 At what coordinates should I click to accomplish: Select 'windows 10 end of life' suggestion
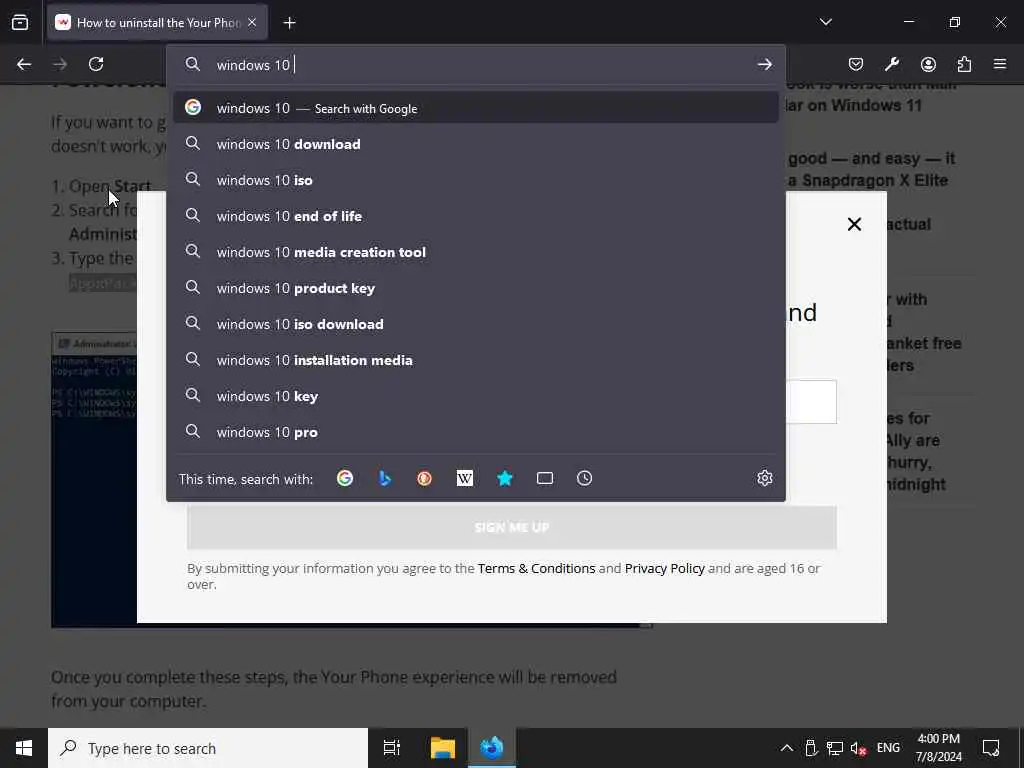coord(476,216)
